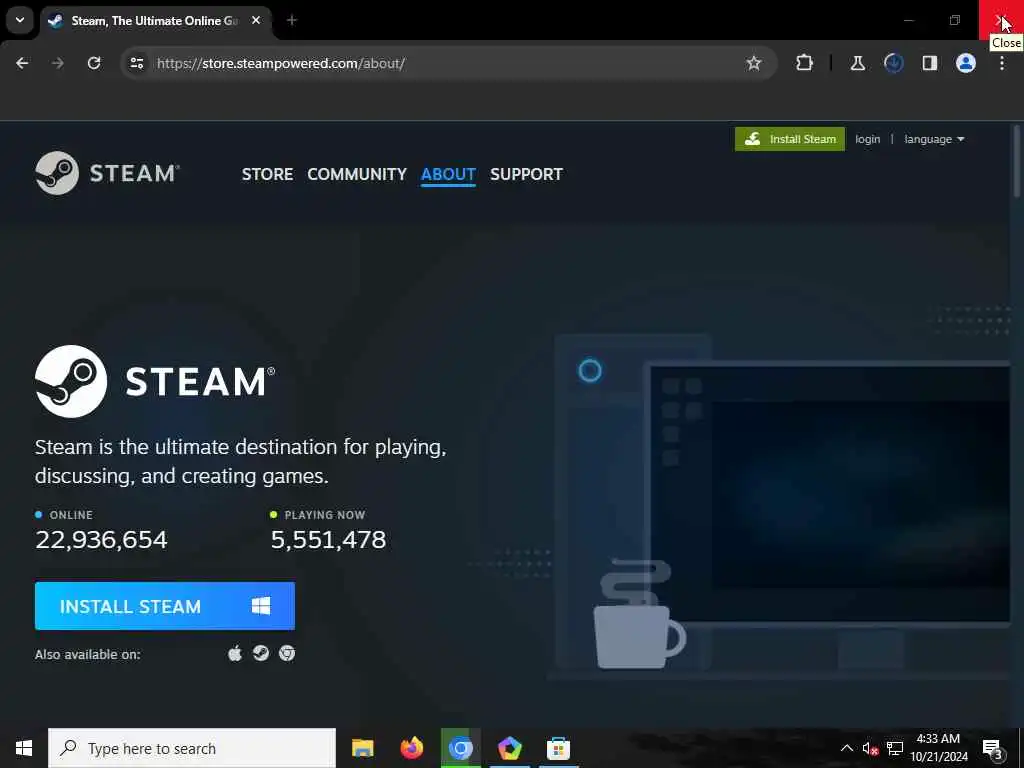The image size is (1024, 768).
Task: Click the taskbar search box
Action: [x=192, y=748]
